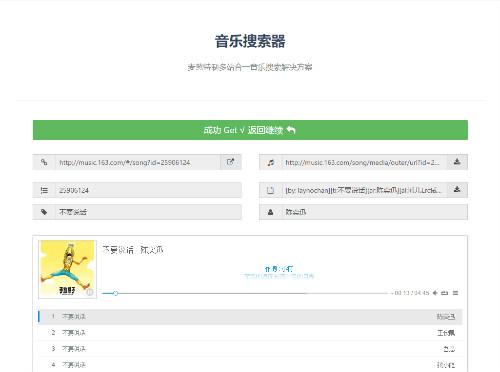Click the pause button on album cover corner
This screenshot has height=372, width=500.
(90, 292)
